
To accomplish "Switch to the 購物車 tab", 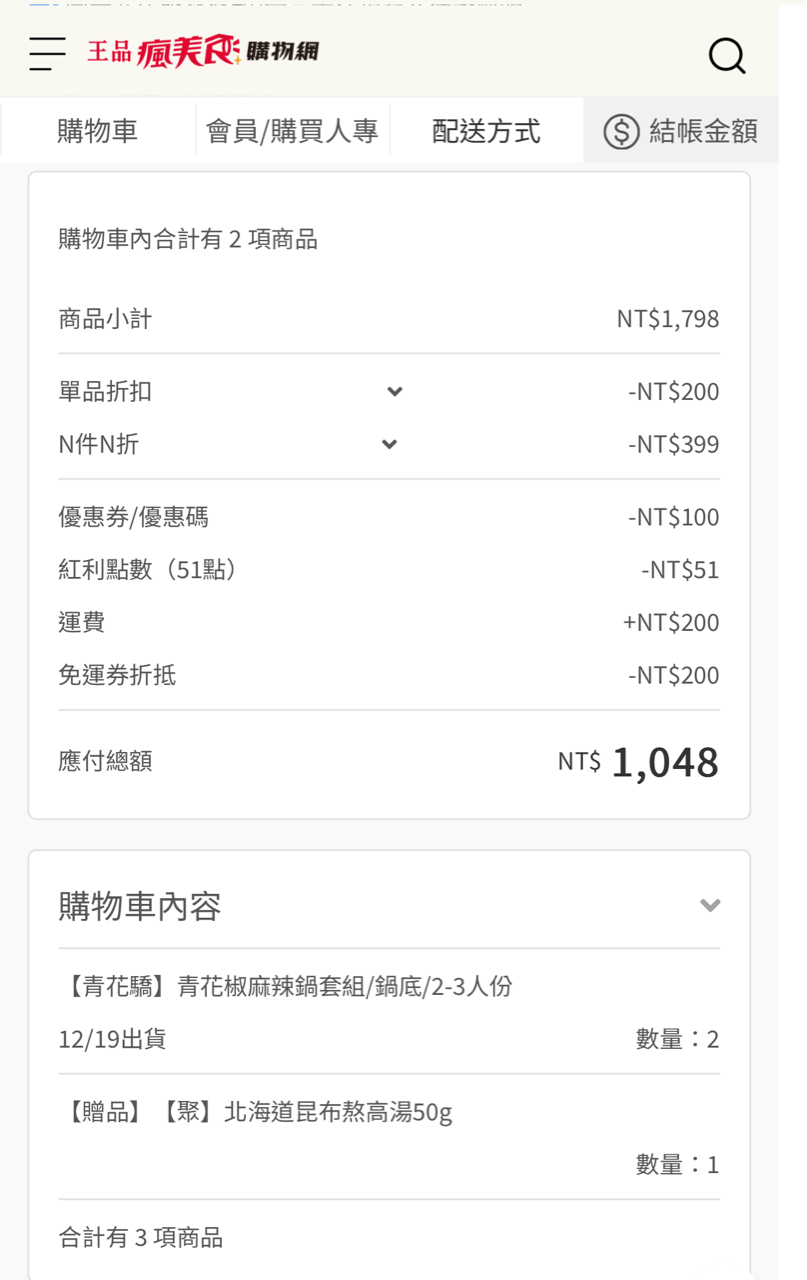I will (97, 131).
